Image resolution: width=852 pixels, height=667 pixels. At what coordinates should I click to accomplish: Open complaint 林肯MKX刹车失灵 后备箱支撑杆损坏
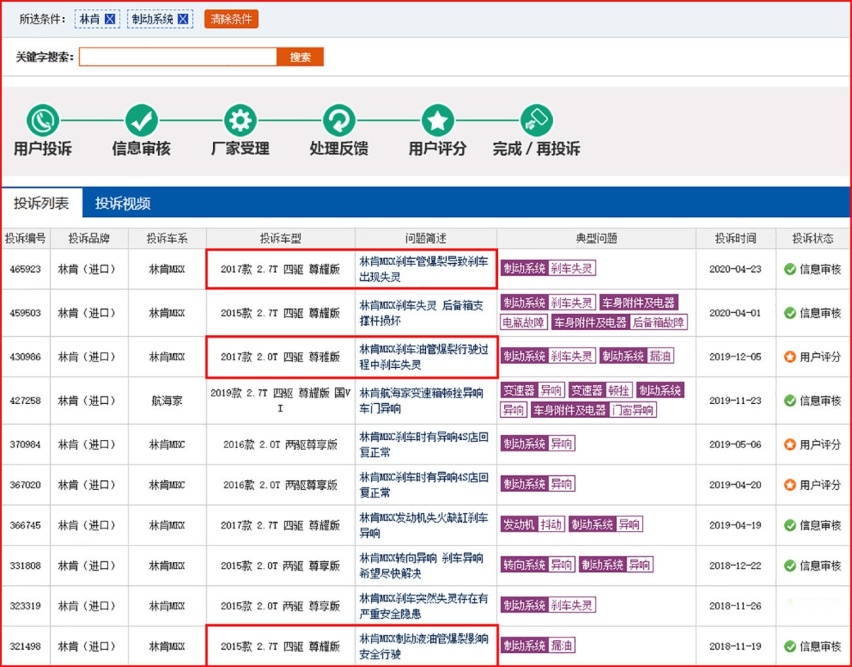(x=421, y=313)
